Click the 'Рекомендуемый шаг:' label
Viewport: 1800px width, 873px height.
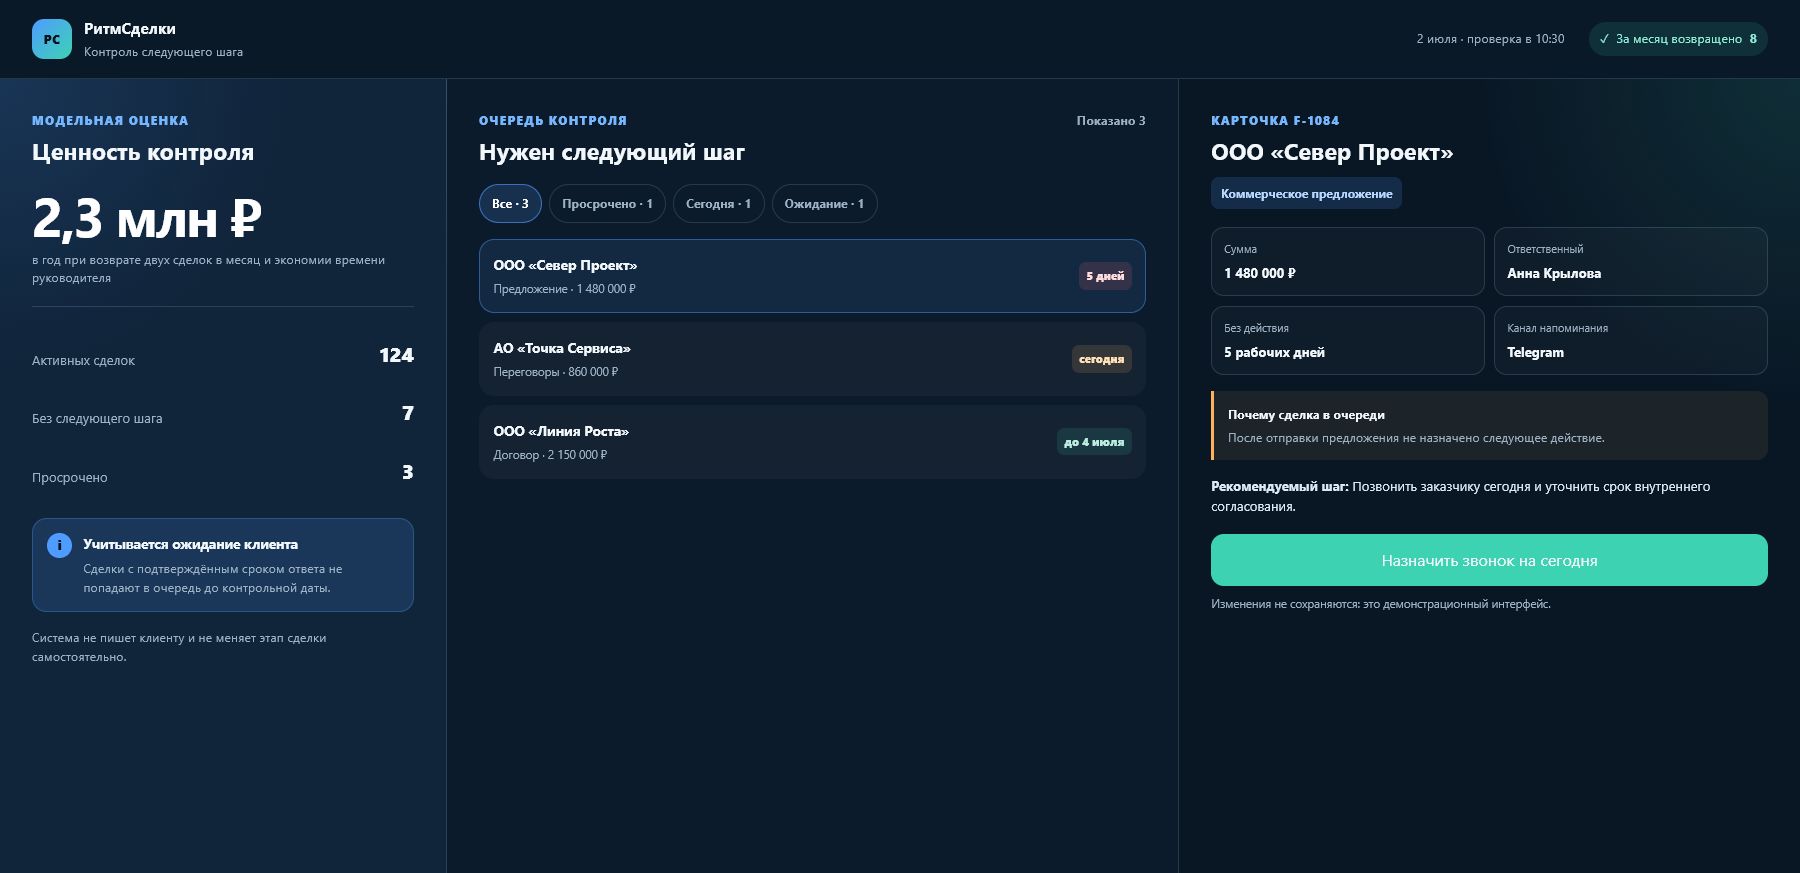tap(1280, 487)
